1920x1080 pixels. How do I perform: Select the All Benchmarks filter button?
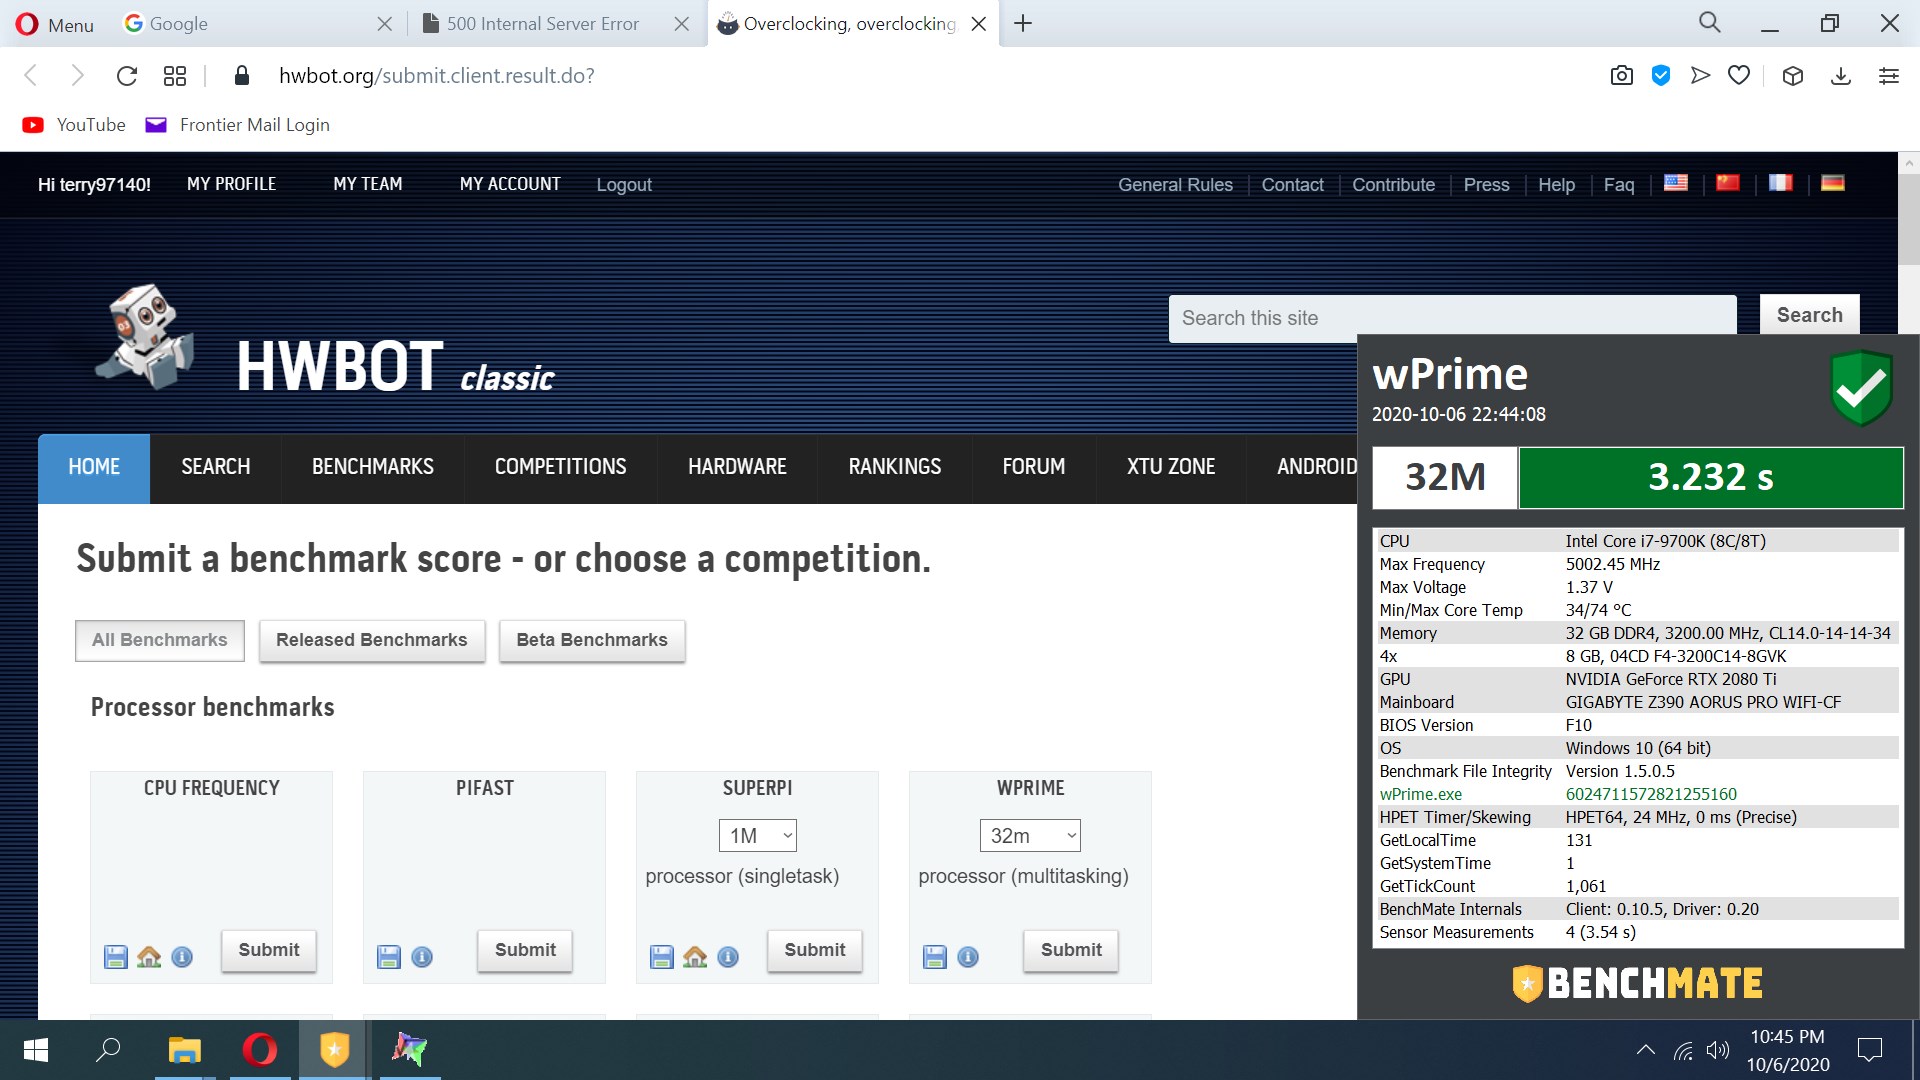pos(160,640)
